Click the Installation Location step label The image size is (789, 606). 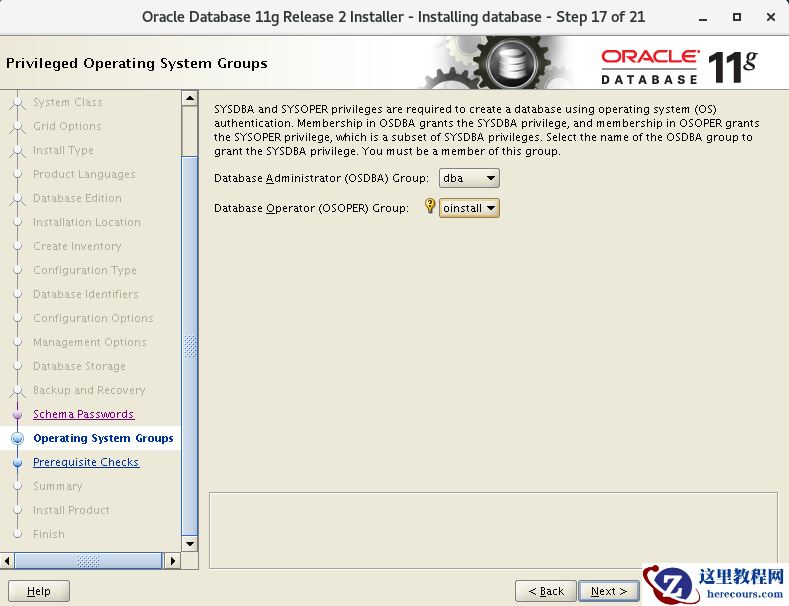[x=87, y=222]
